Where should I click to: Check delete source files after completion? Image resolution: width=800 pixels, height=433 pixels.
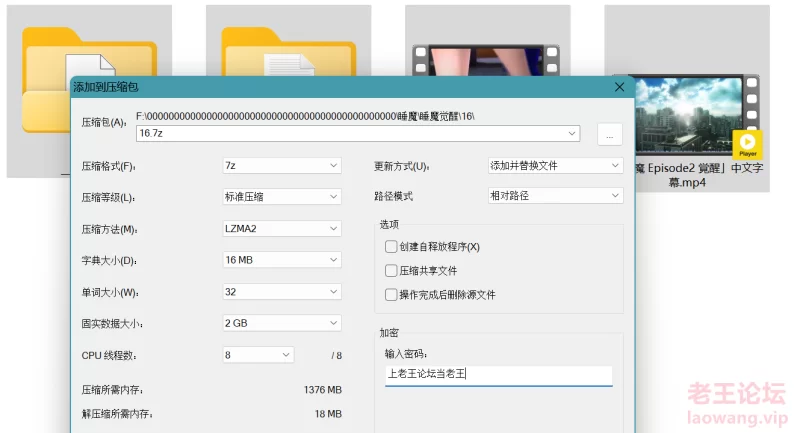[391, 295]
